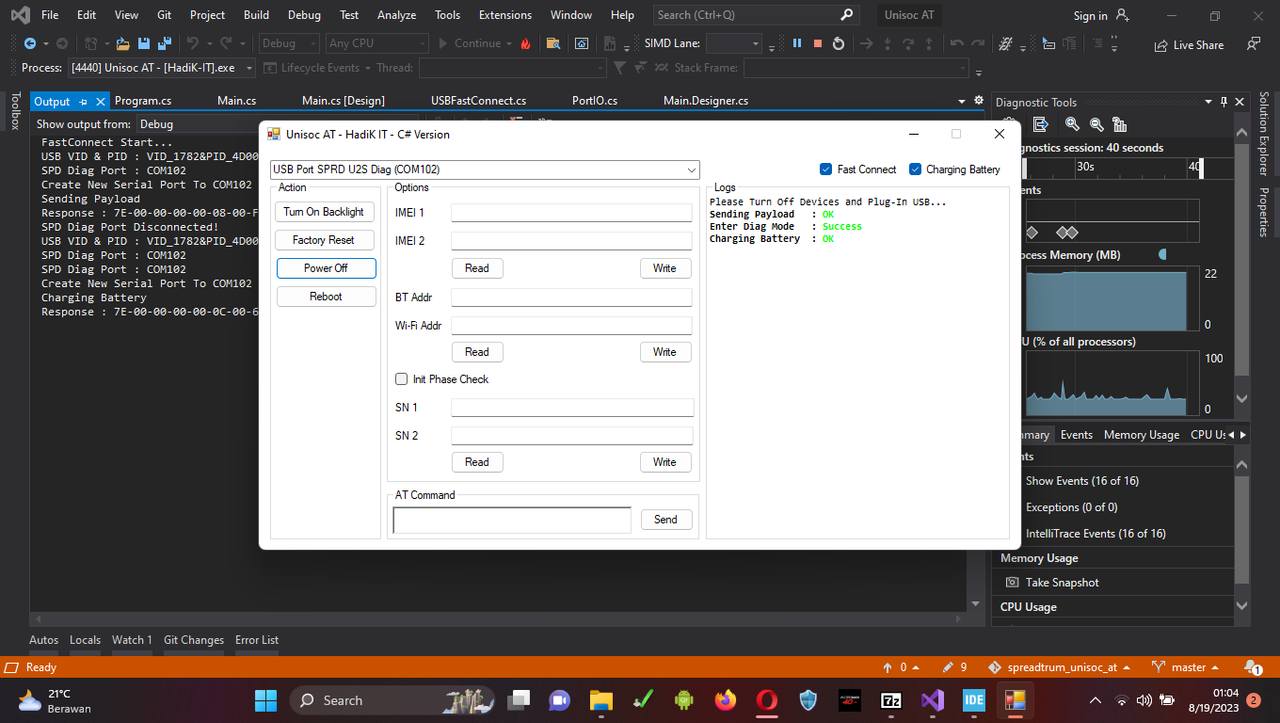The height and width of the screenshot is (723, 1280).
Task: Click the Hot Reload flame icon
Action: click(526, 44)
